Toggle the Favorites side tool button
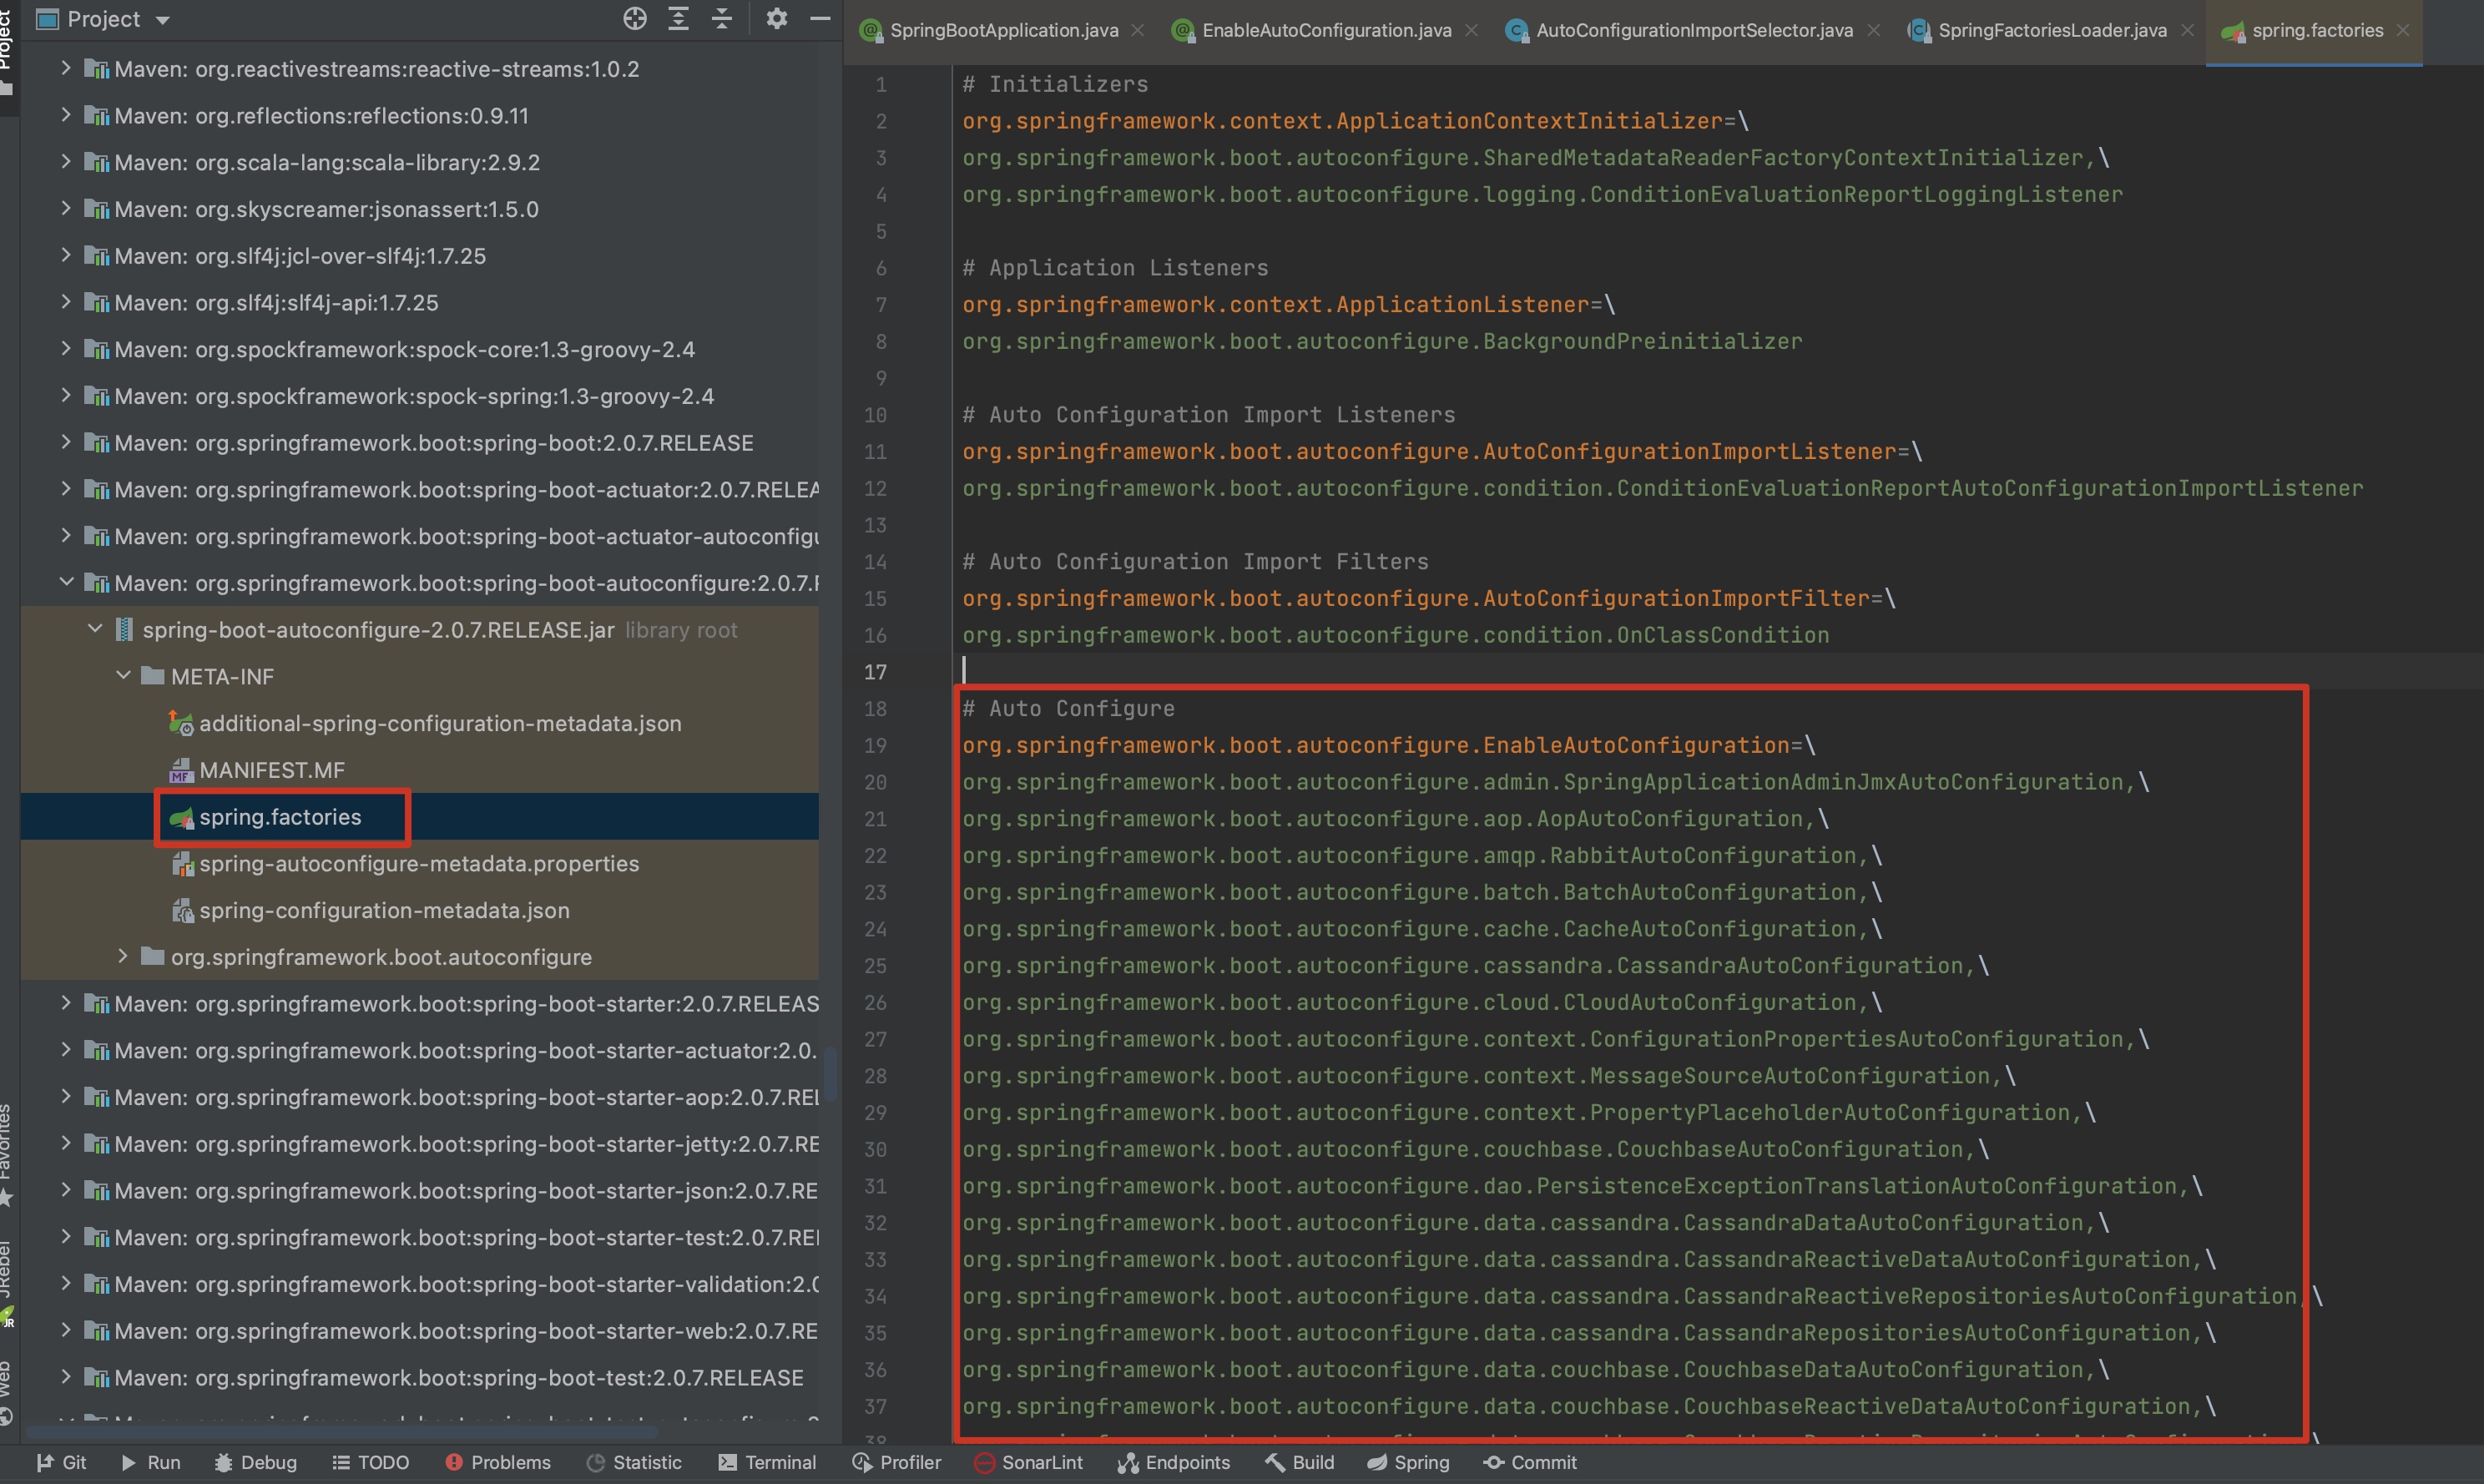The image size is (2484, 1484). [8, 1155]
